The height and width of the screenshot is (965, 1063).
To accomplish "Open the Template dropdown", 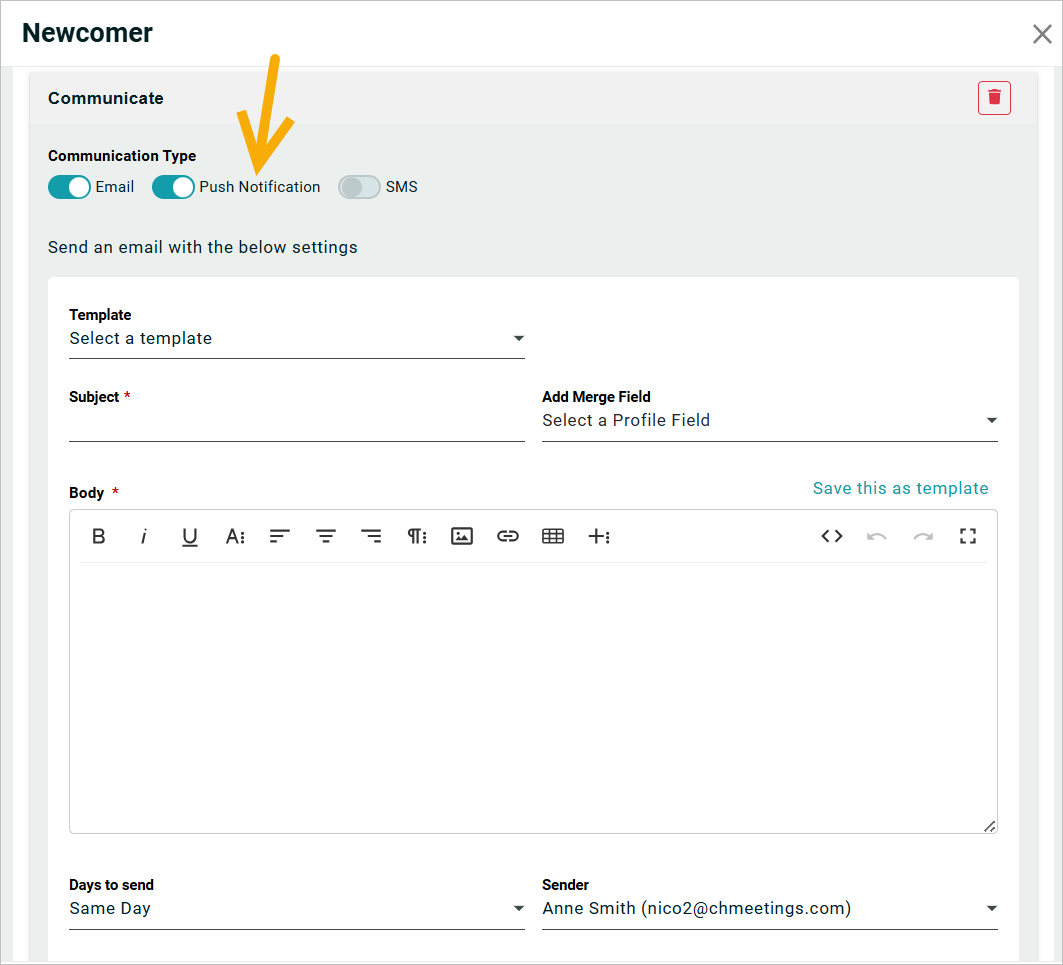I will point(297,338).
